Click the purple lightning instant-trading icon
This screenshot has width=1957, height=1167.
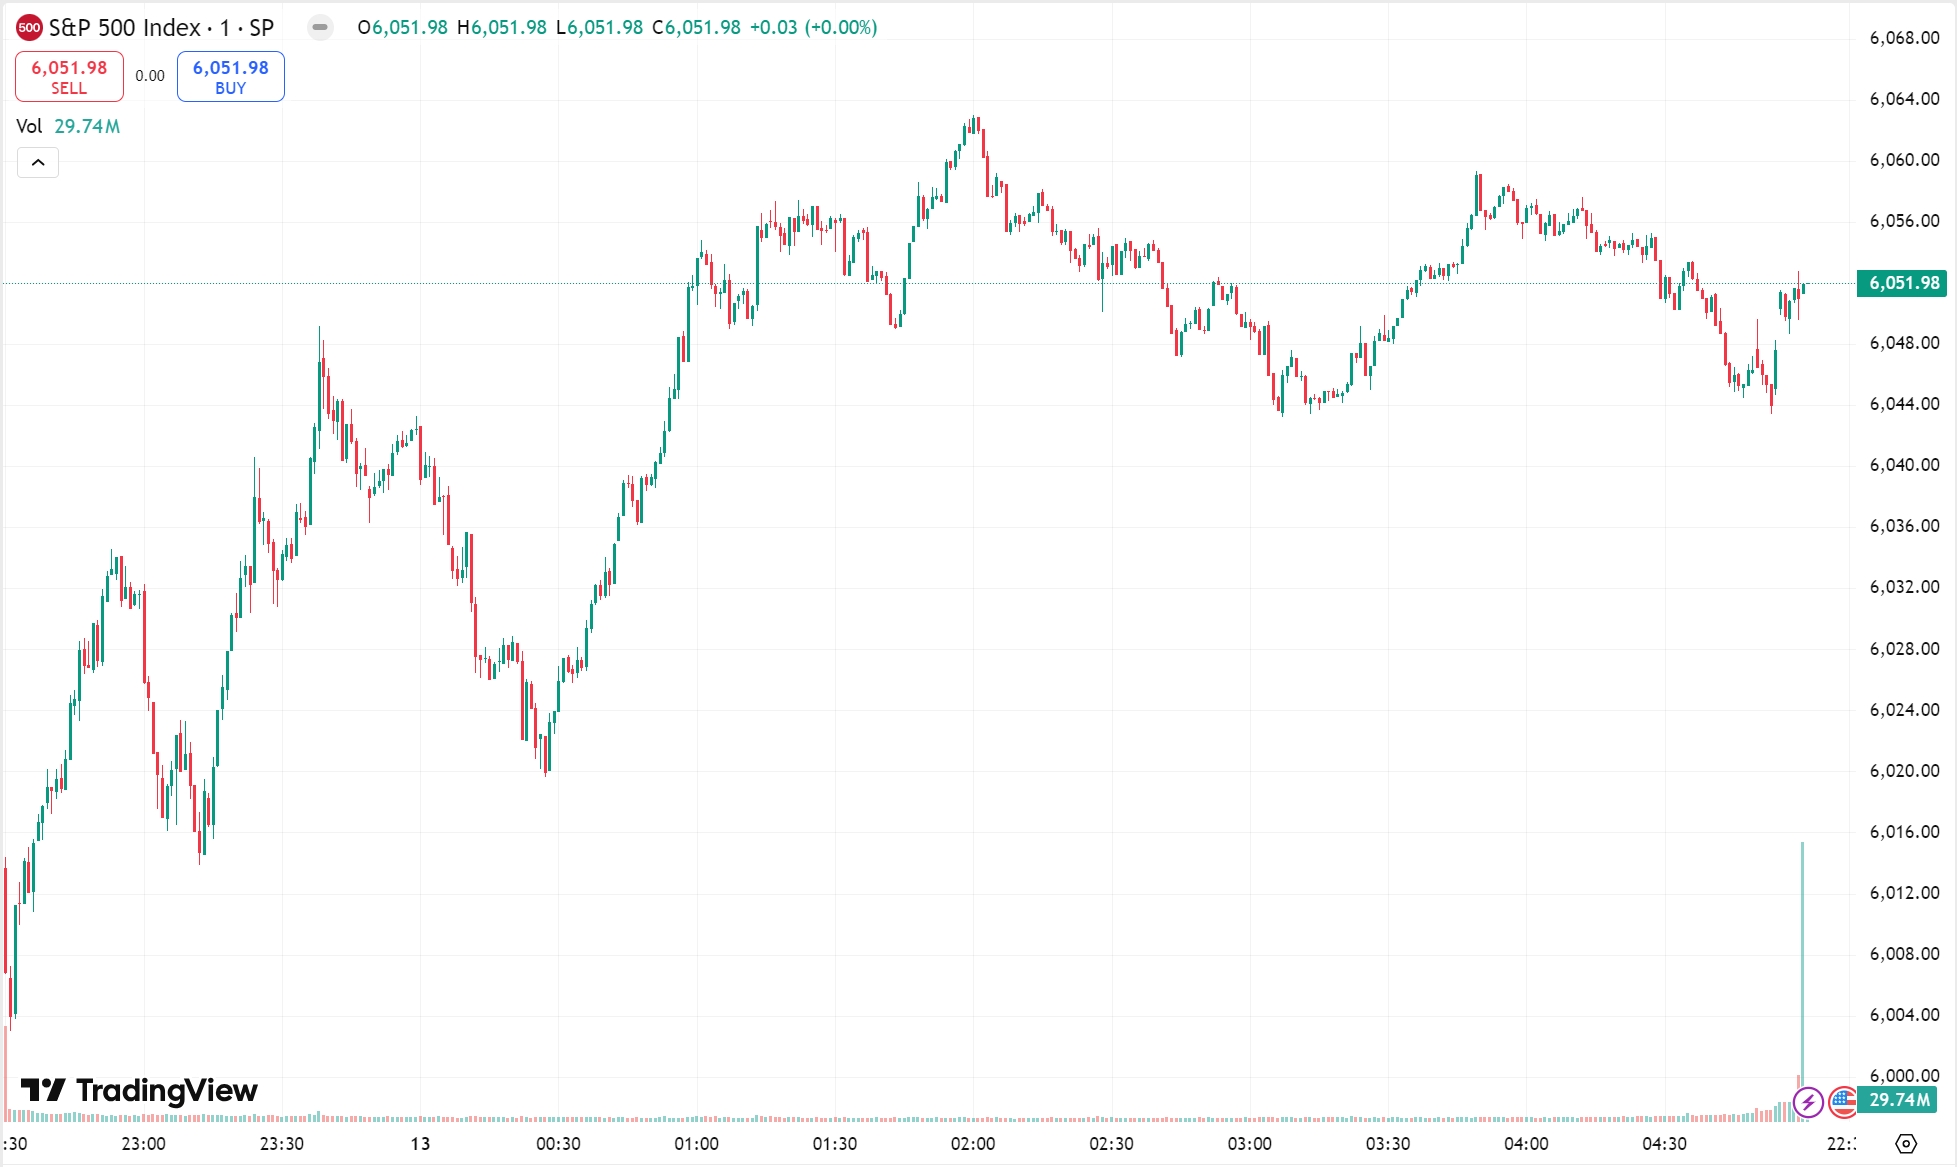1810,1103
